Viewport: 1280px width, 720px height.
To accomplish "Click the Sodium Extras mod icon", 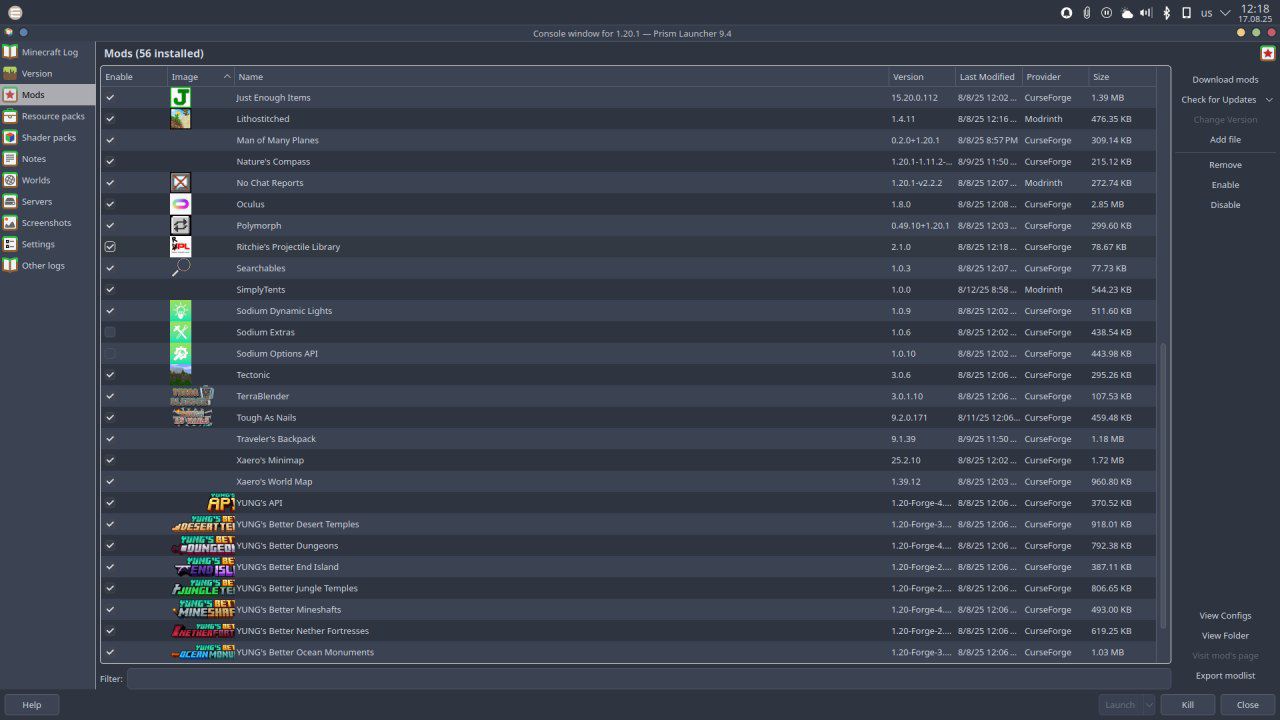I will (x=181, y=332).
